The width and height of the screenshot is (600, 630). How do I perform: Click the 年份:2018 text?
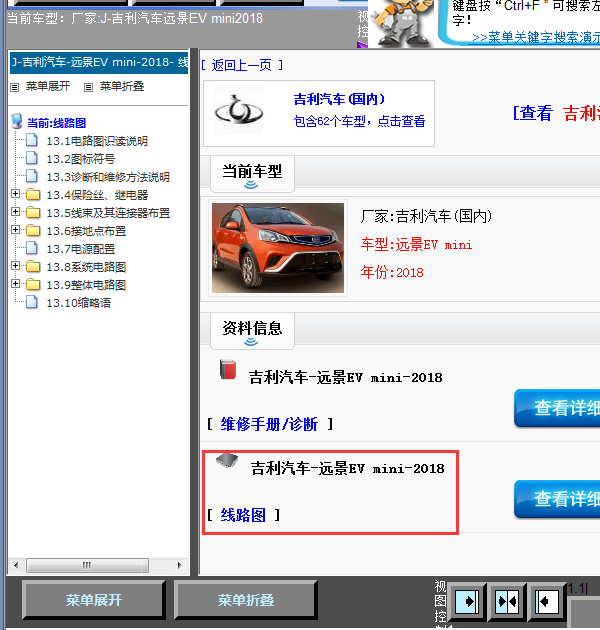(x=392, y=272)
